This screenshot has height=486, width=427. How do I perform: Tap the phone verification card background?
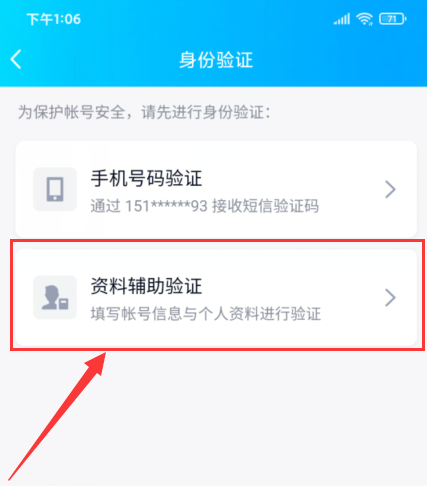click(x=216, y=189)
